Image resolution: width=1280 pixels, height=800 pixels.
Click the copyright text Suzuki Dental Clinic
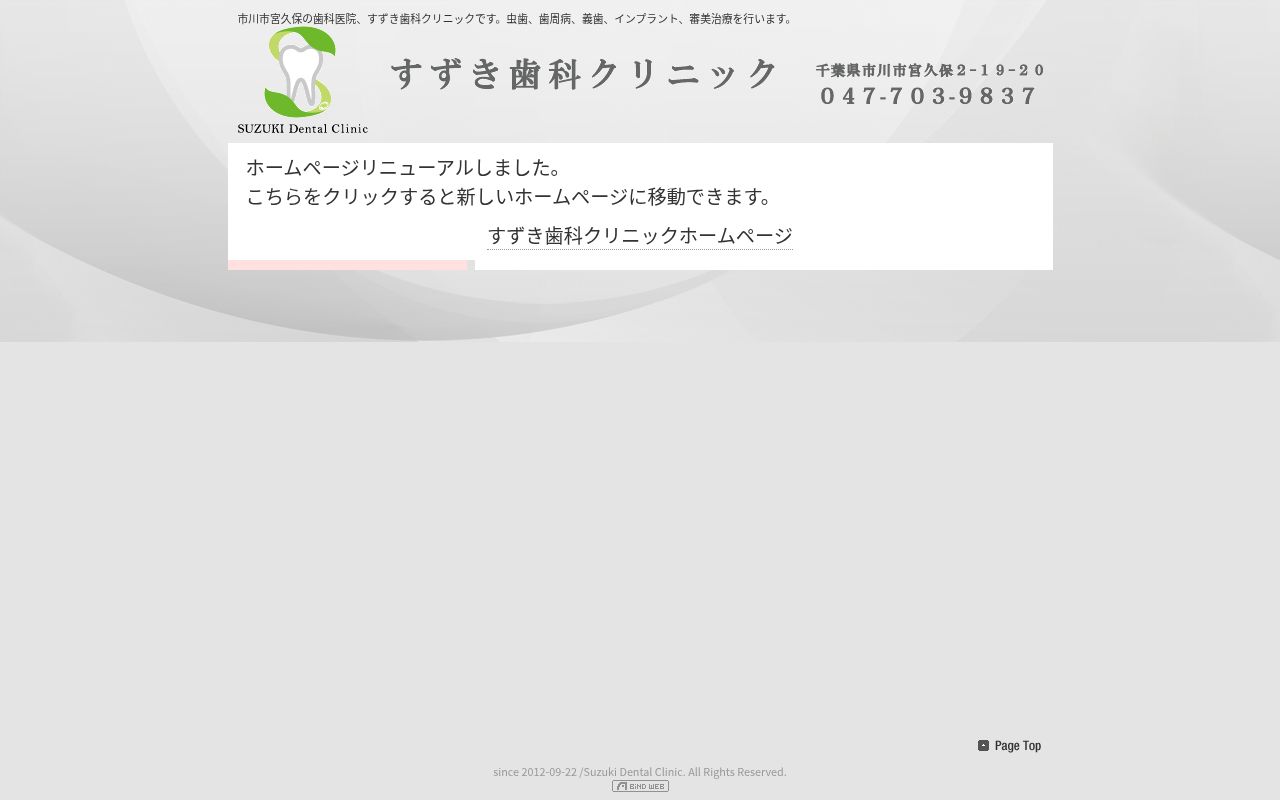click(640, 772)
